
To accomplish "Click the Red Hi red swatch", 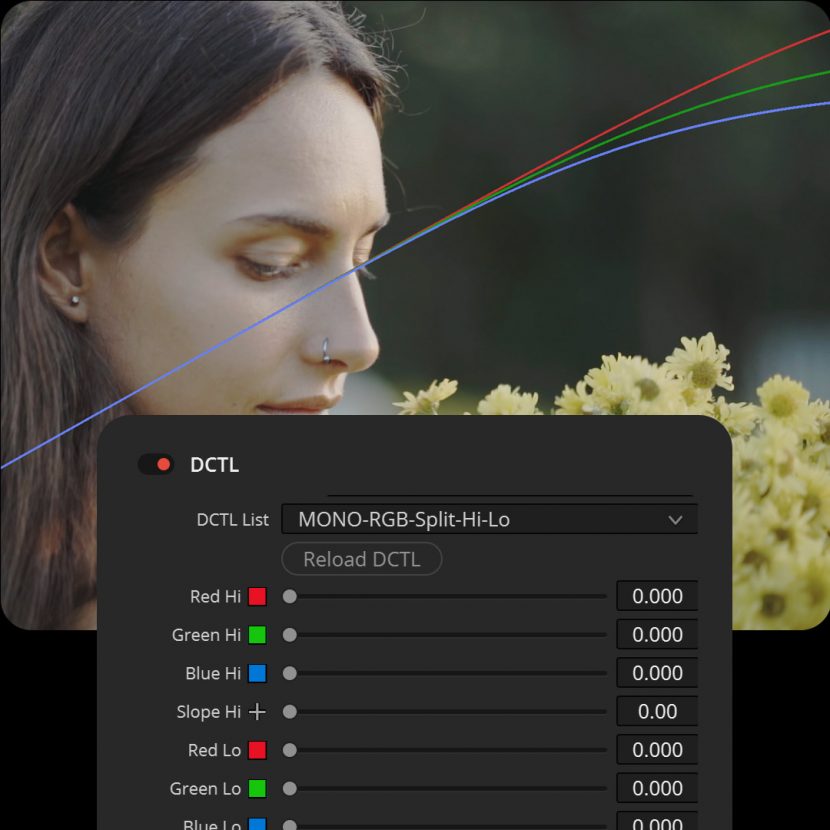I will point(257,597).
